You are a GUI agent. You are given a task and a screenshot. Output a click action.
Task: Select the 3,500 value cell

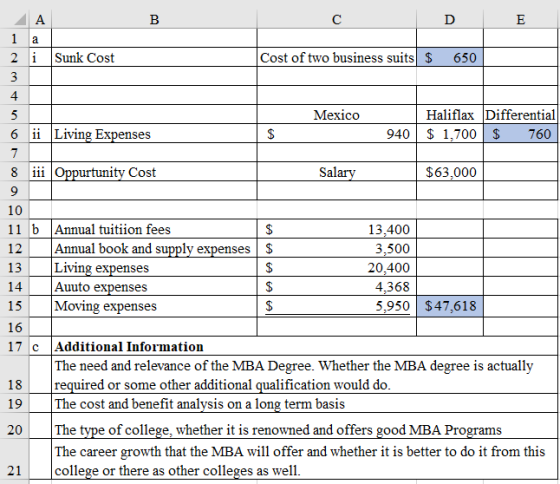click(x=336, y=248)
